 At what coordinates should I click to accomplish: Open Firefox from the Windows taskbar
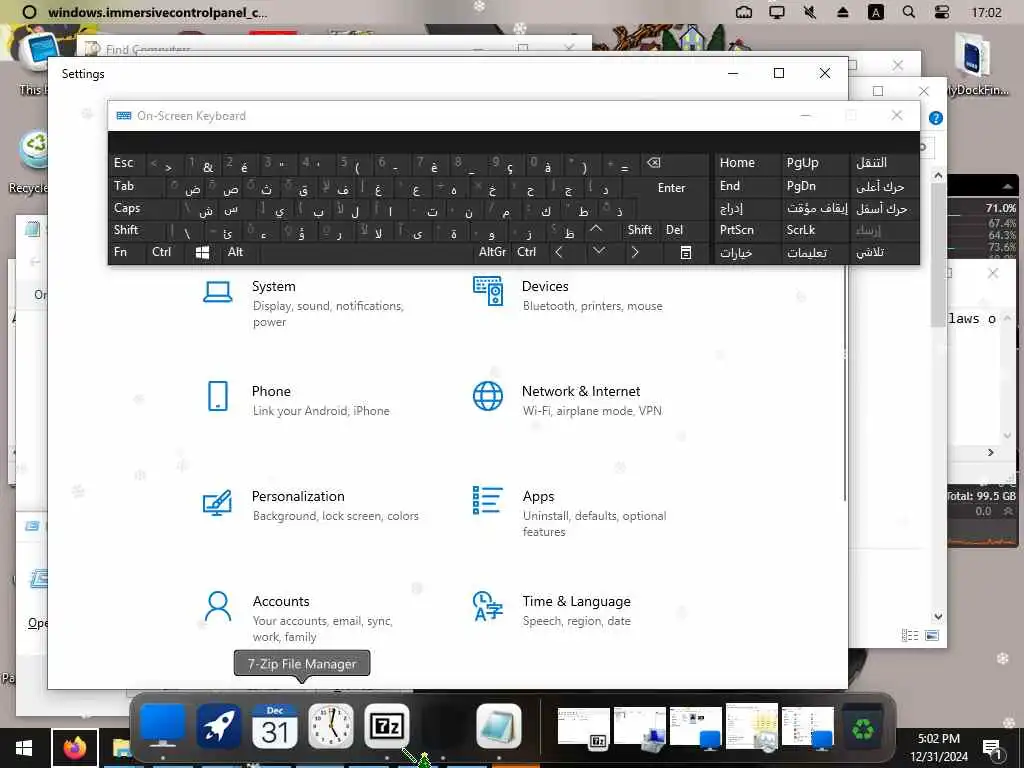pyautogui.click(x=75, y=748)
